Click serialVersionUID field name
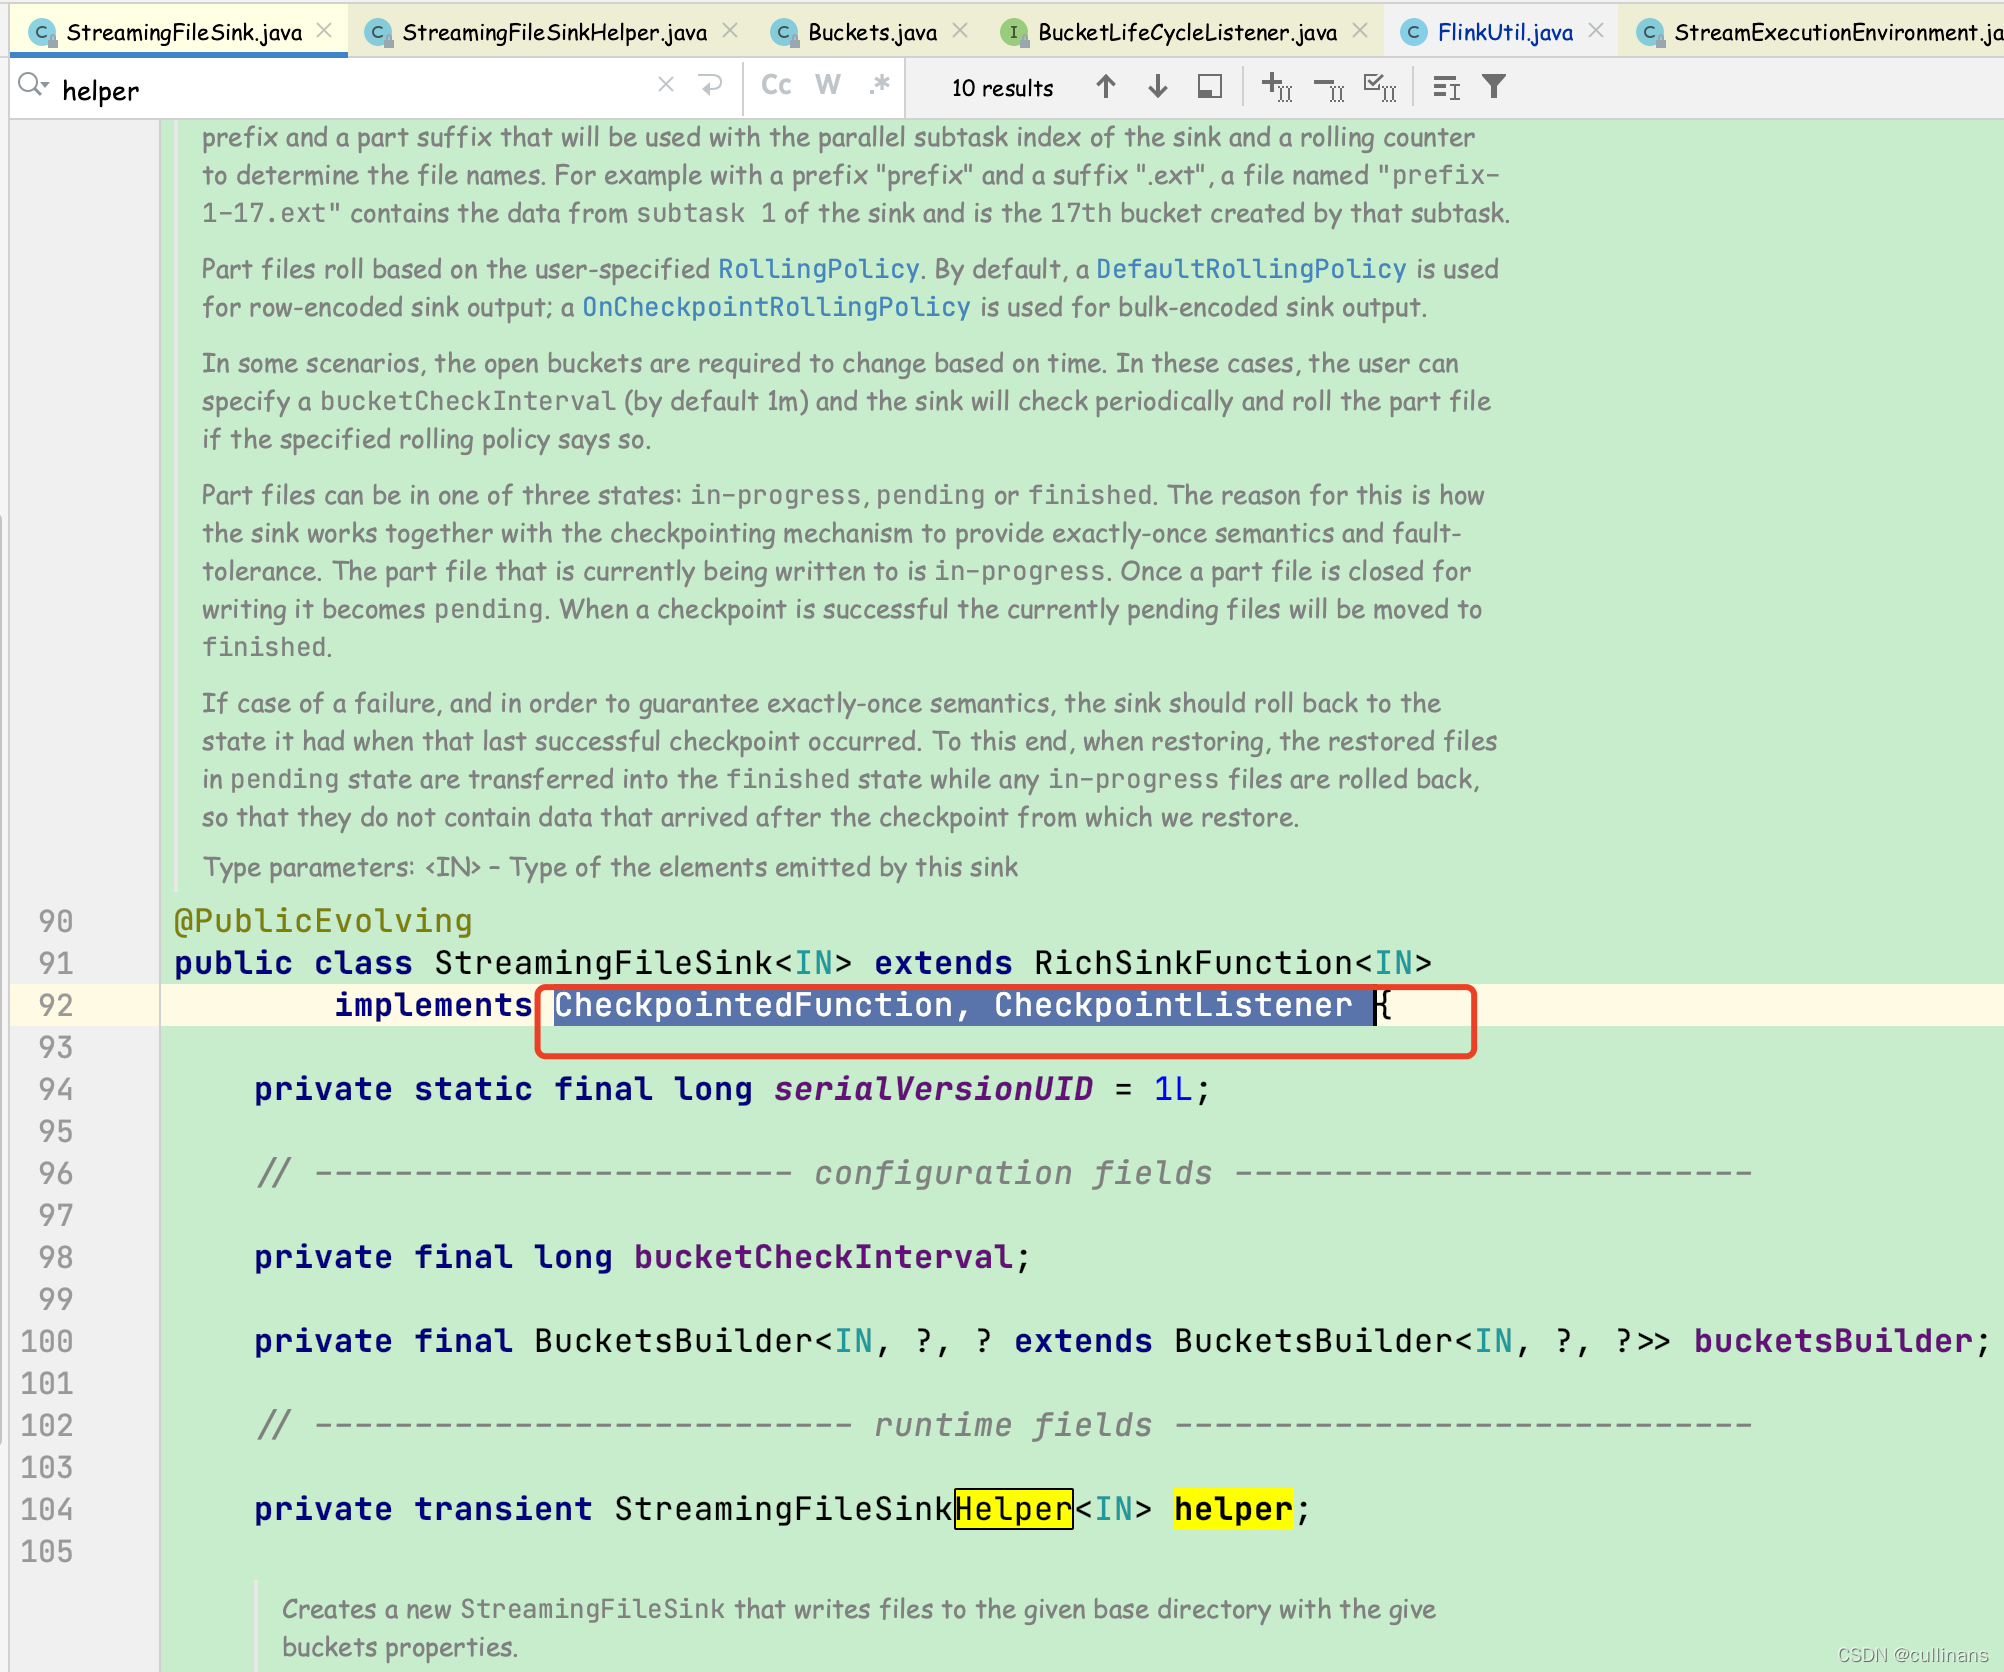This screenshot has width=2004, height=1672. coord(933,1089)
